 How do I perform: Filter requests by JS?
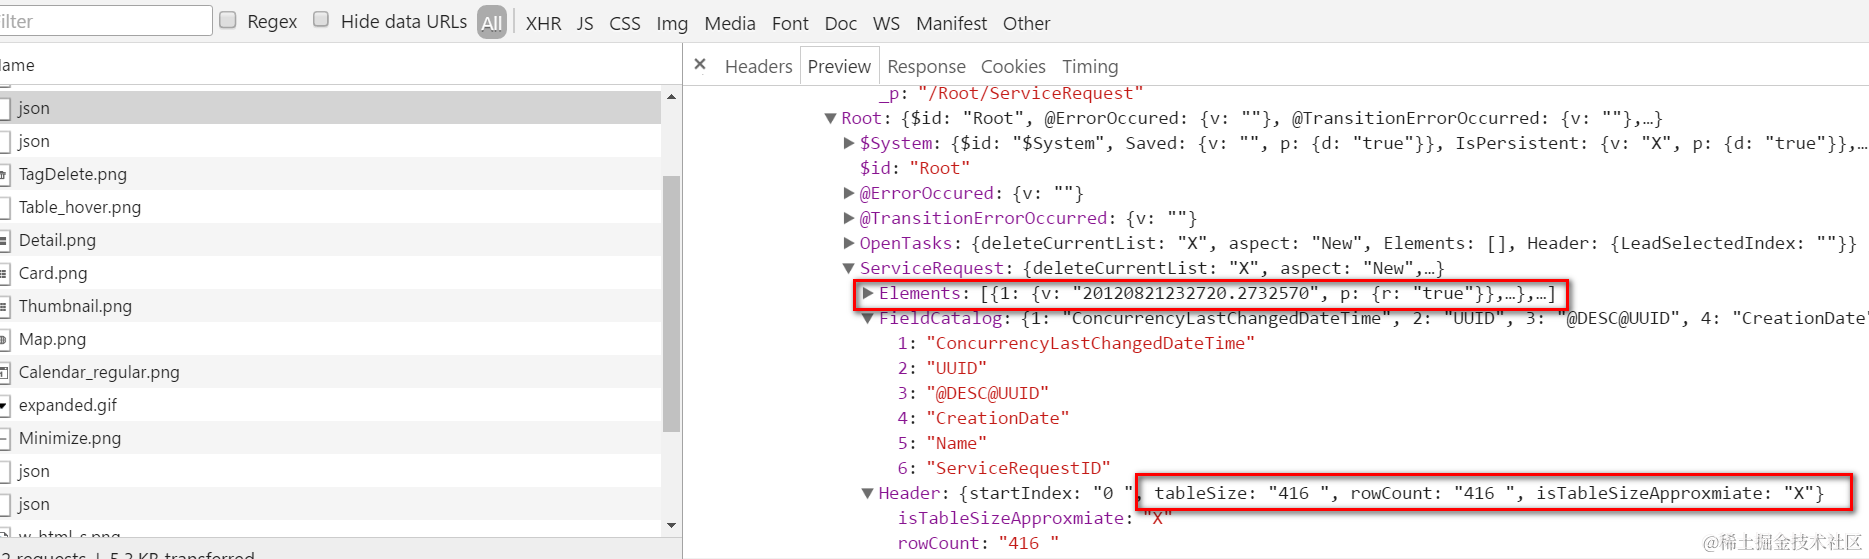(585, 23)
